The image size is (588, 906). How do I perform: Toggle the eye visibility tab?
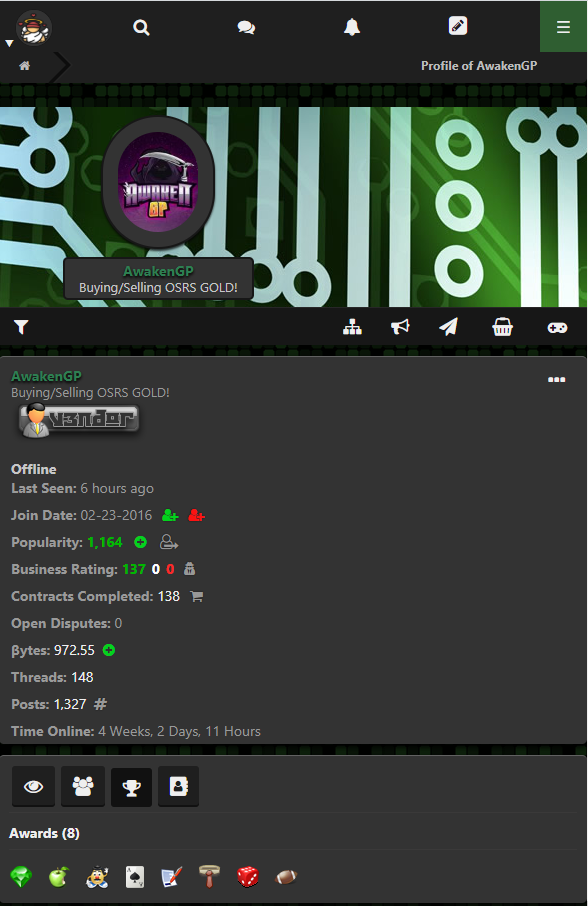click(x=34, y=786)
